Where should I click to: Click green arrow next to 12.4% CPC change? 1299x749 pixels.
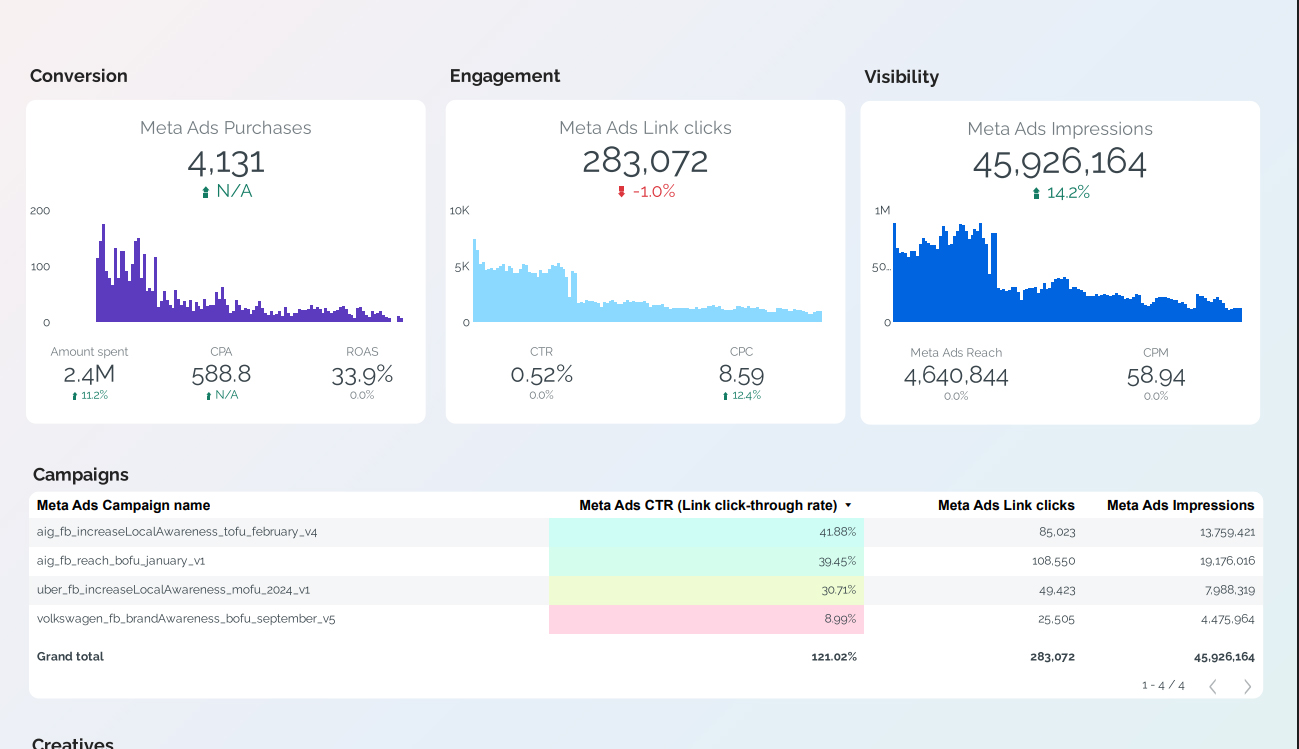(725, 396)
